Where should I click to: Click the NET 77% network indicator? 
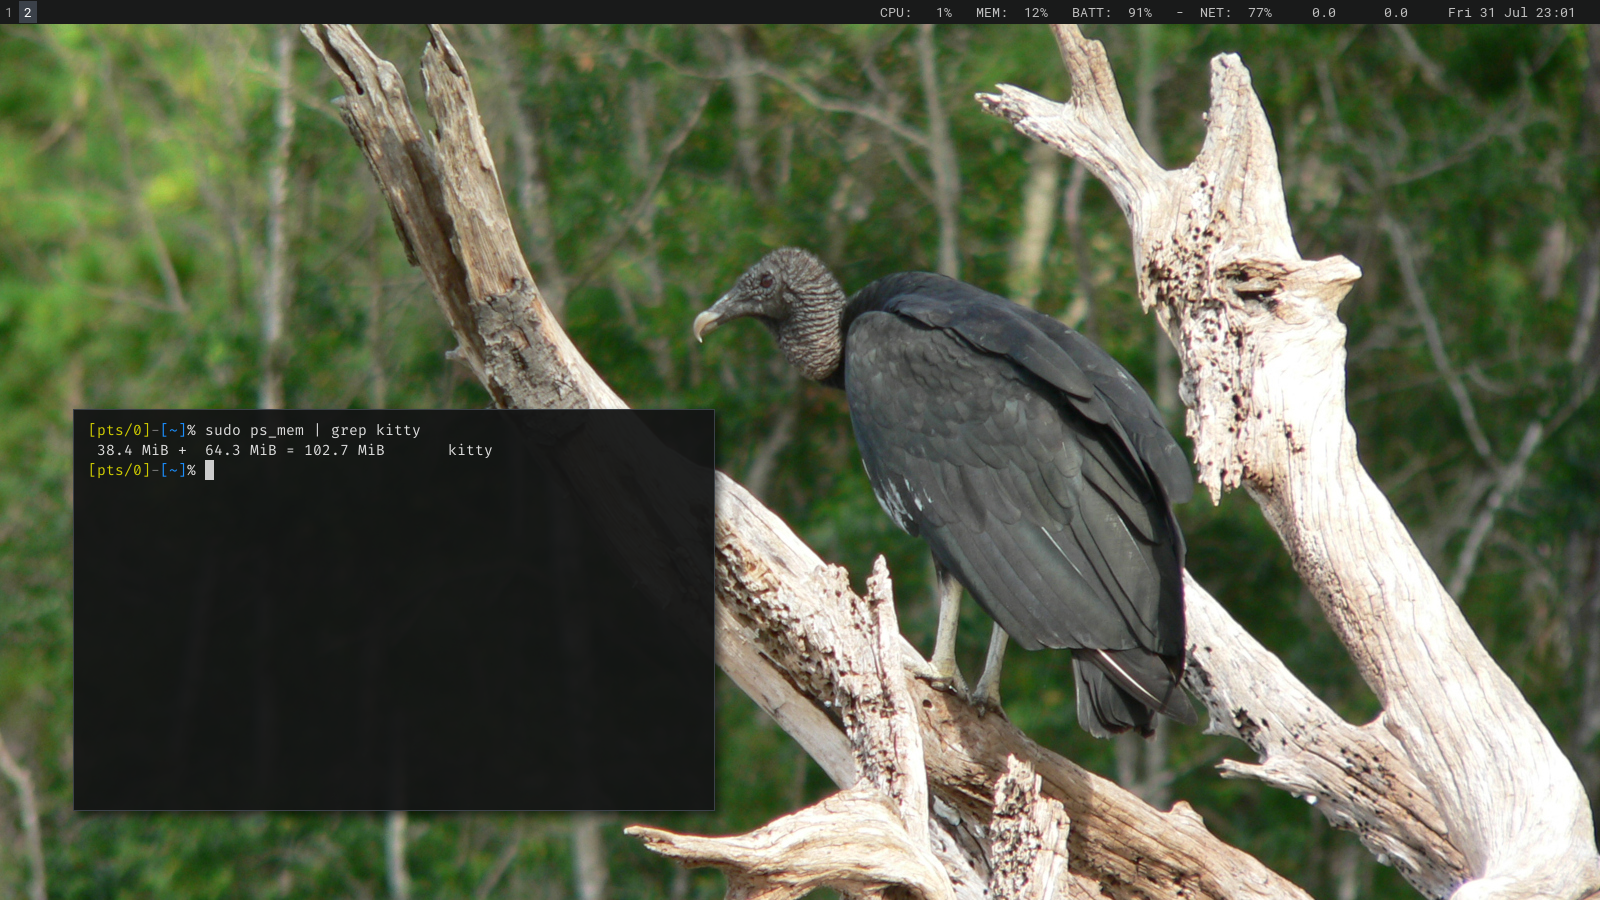tap(1236, 13)
